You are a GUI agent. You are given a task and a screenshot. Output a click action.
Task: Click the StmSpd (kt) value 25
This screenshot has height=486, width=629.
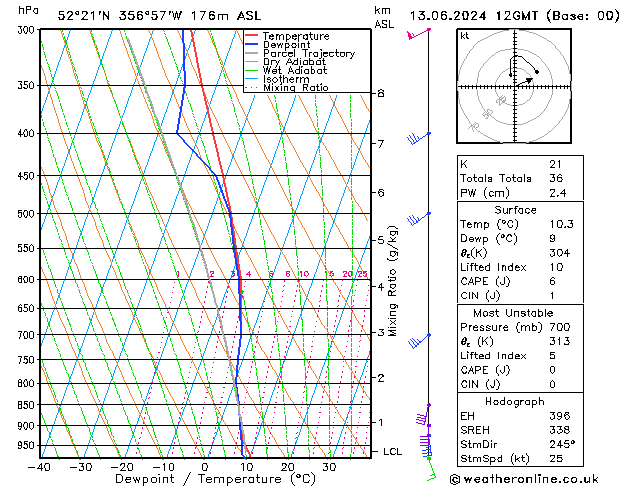point(556,458)
